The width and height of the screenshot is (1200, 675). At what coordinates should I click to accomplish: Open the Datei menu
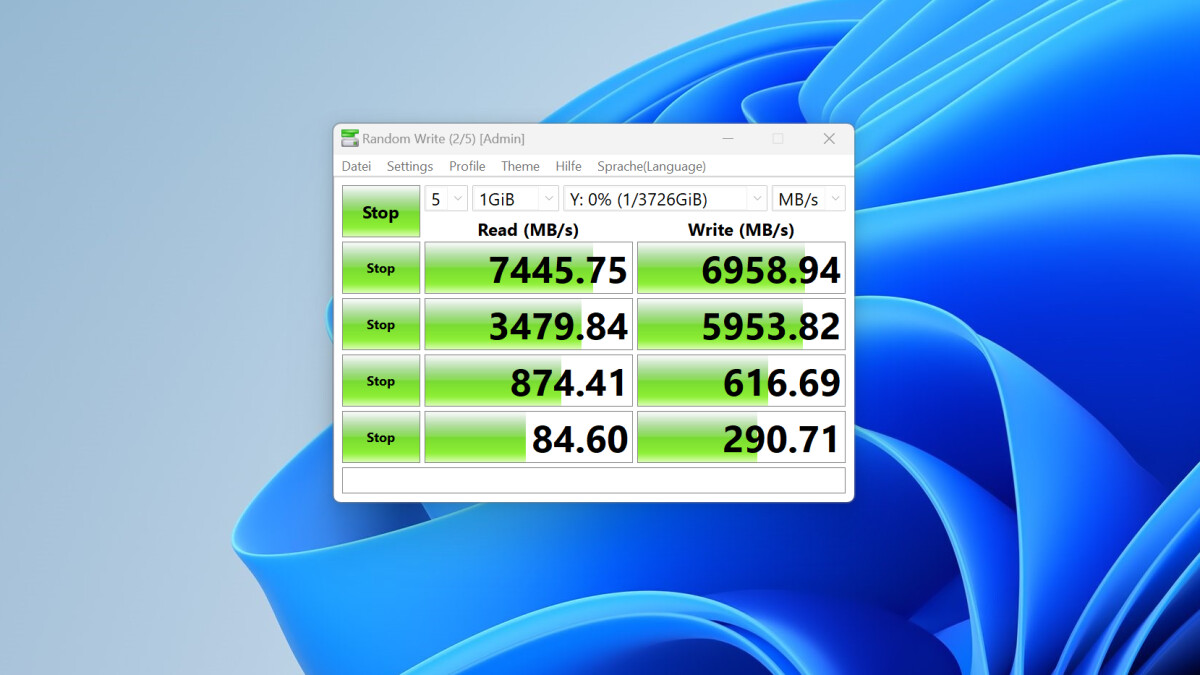tap(356, 166)
